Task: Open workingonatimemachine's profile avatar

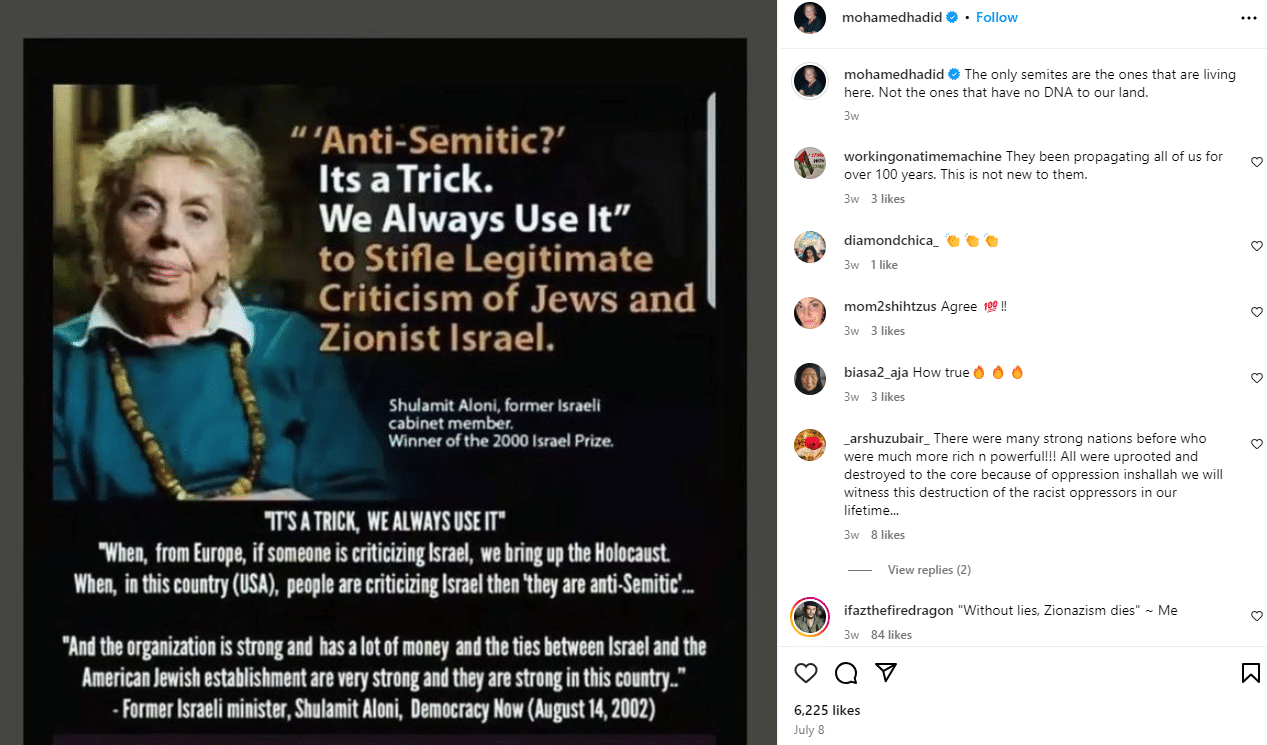Action: pyautogui.click(x=810, y=163)
